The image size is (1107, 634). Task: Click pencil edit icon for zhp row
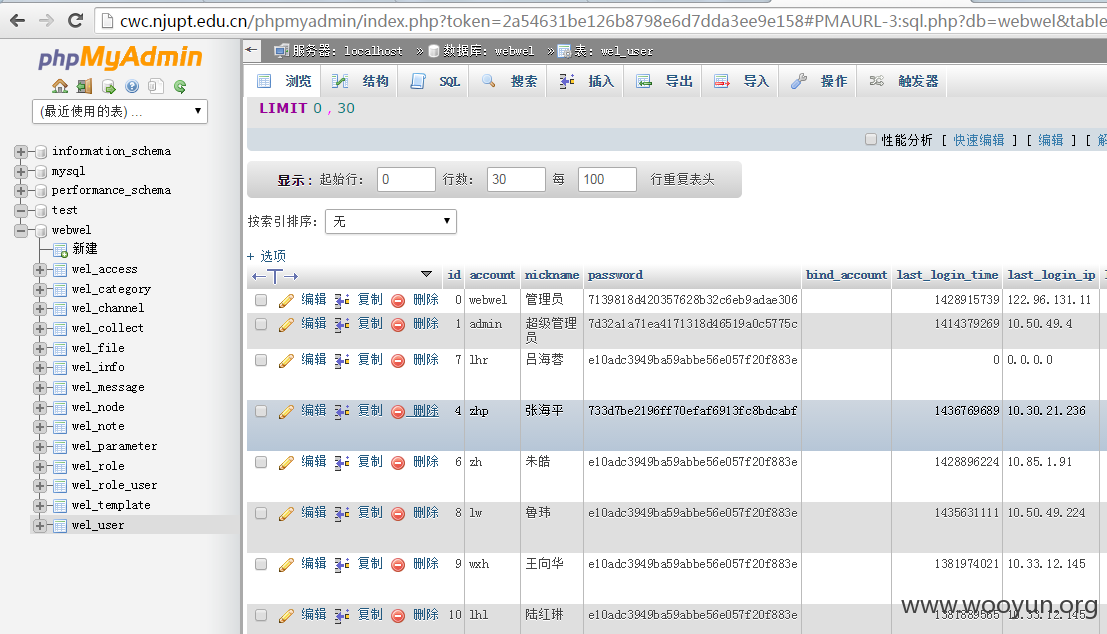tap(286, 412)
